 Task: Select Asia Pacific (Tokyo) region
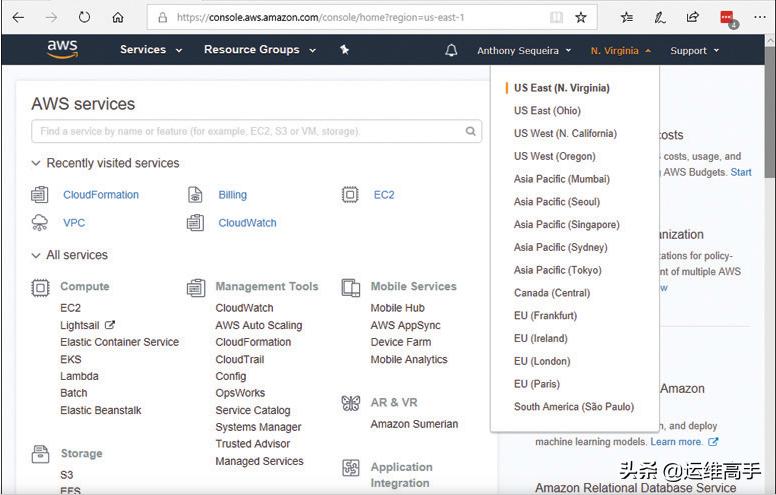pyautogui.click(x=557, y=270)
